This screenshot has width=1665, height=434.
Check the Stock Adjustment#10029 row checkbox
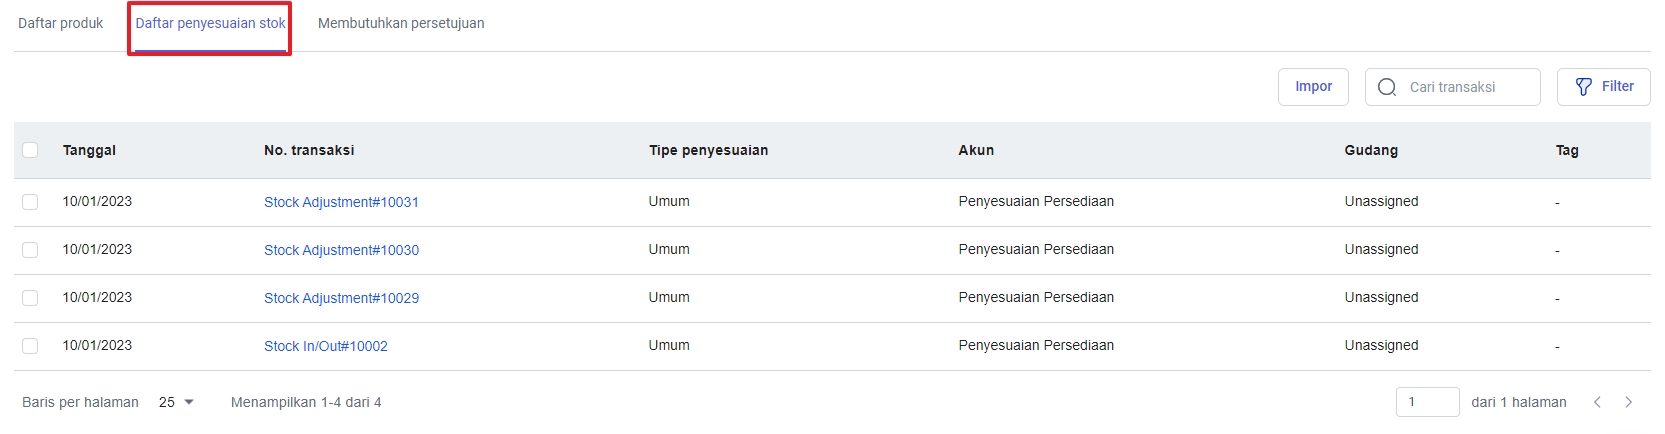click(30, 298)
